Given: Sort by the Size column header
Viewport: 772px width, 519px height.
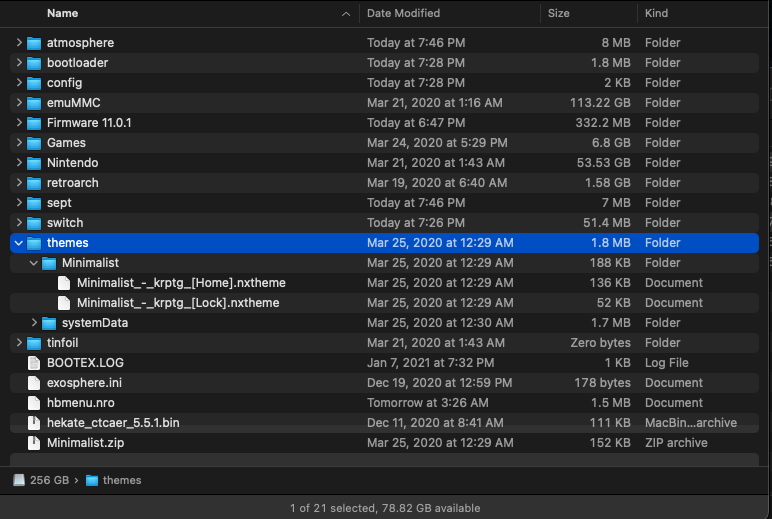Looking at the screenshot, I should point(558,13).
